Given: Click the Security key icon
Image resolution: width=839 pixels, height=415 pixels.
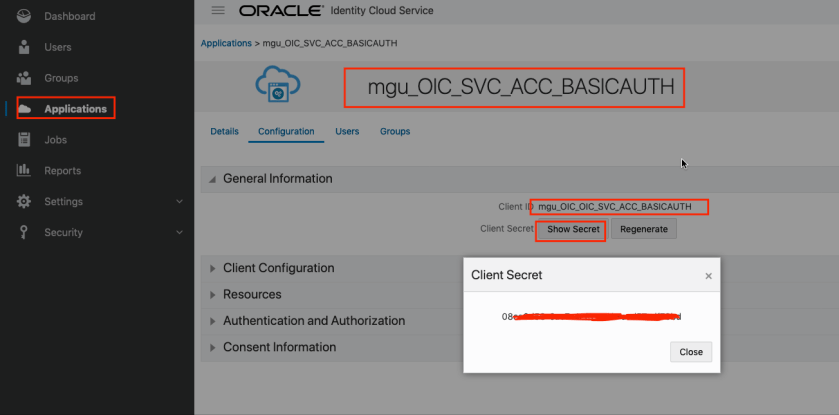Looking at the screenshot, I should click(x=24, y=233).
